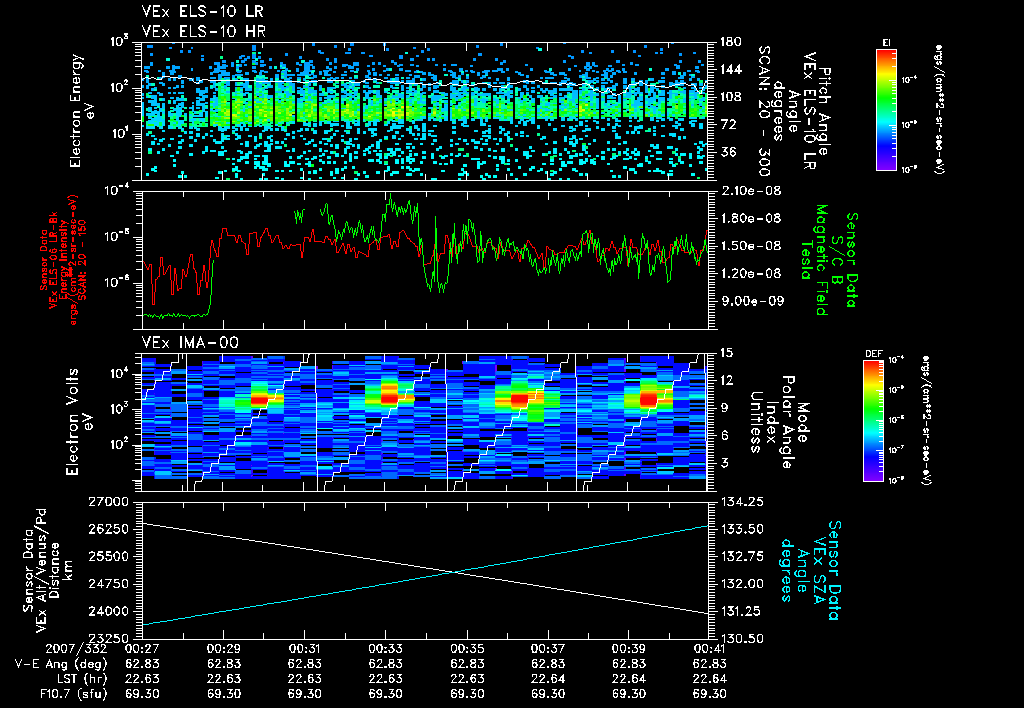Image resolution: width=1024 pixels, height=708 pixels.
Task: Click the V-E Ang value '62.83' under 00:27
Action: pyautogui.click(x=142, y=664)
